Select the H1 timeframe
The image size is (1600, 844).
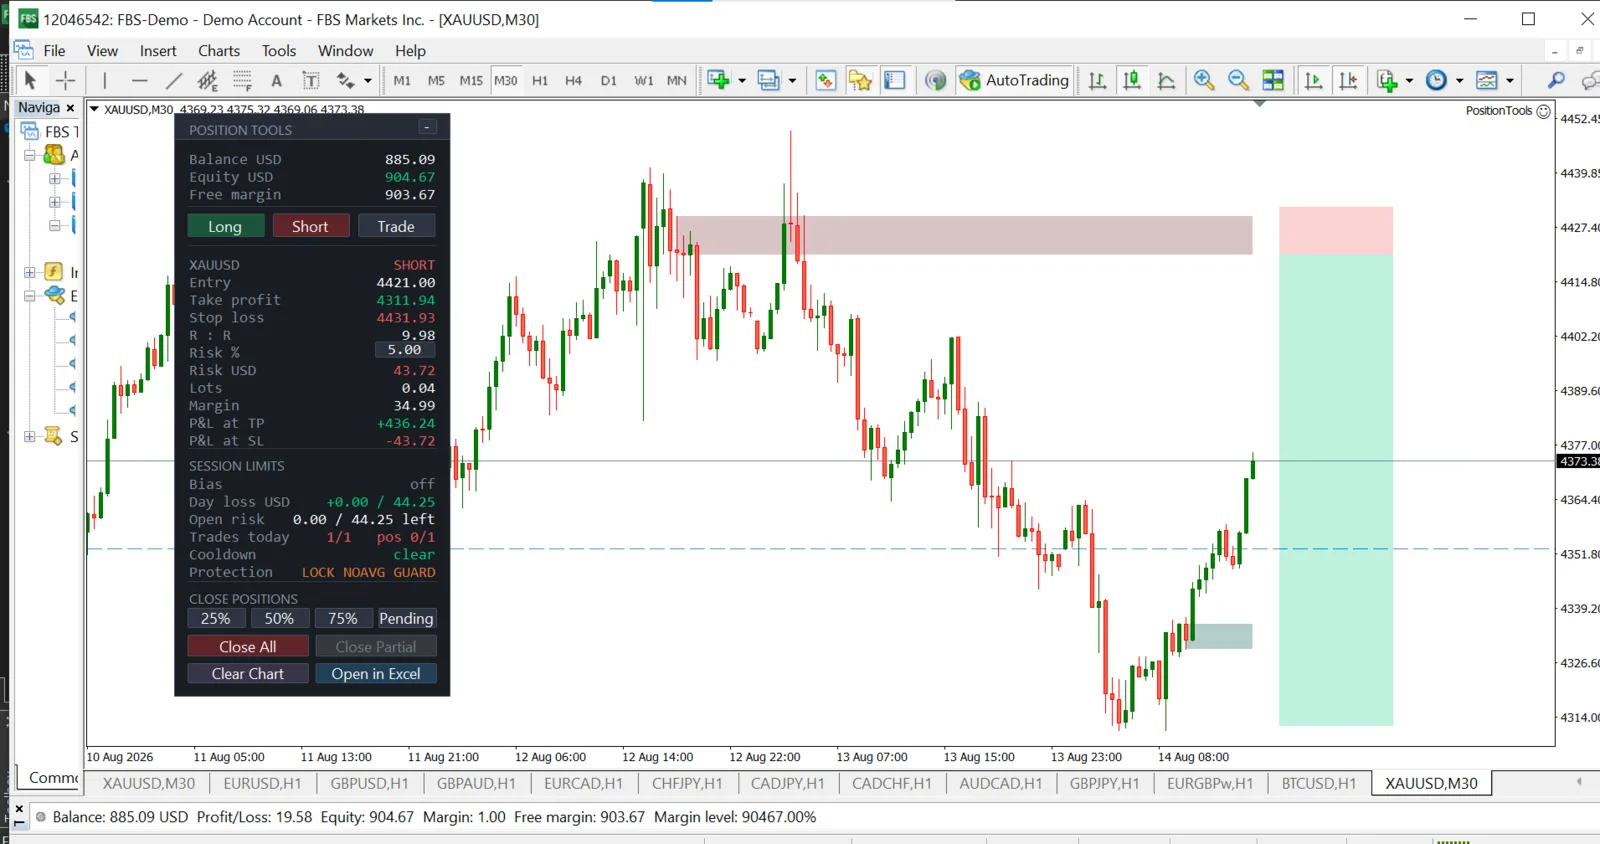(540, 80)
